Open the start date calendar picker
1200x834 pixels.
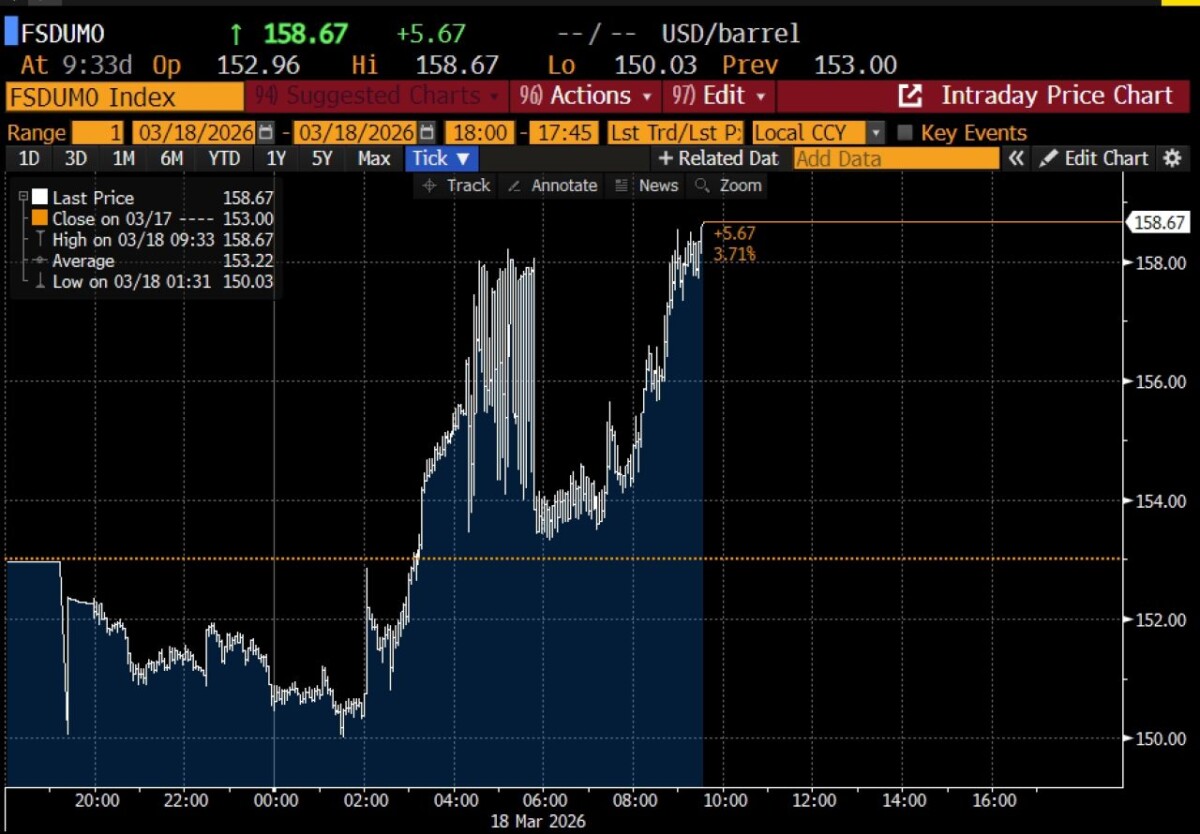(x=265, y=133)
